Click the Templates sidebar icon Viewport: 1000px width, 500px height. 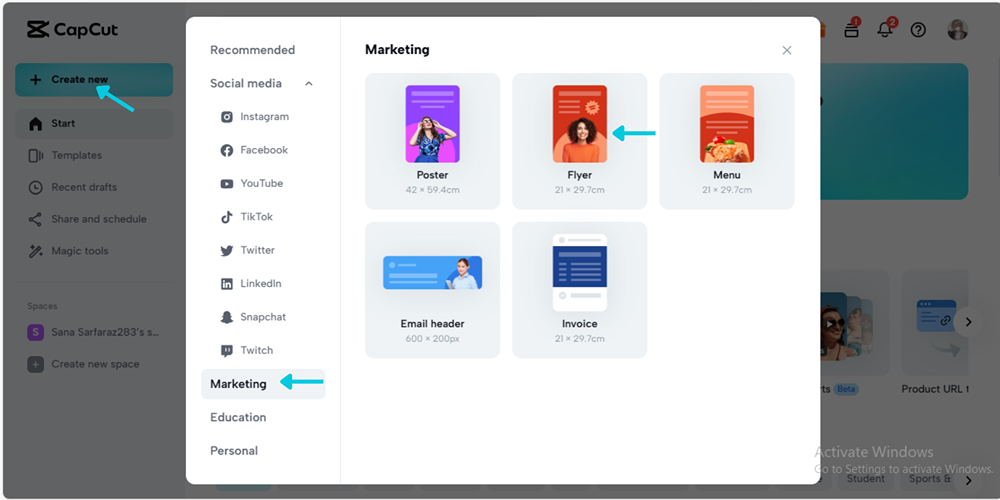(x=36, y=156)
